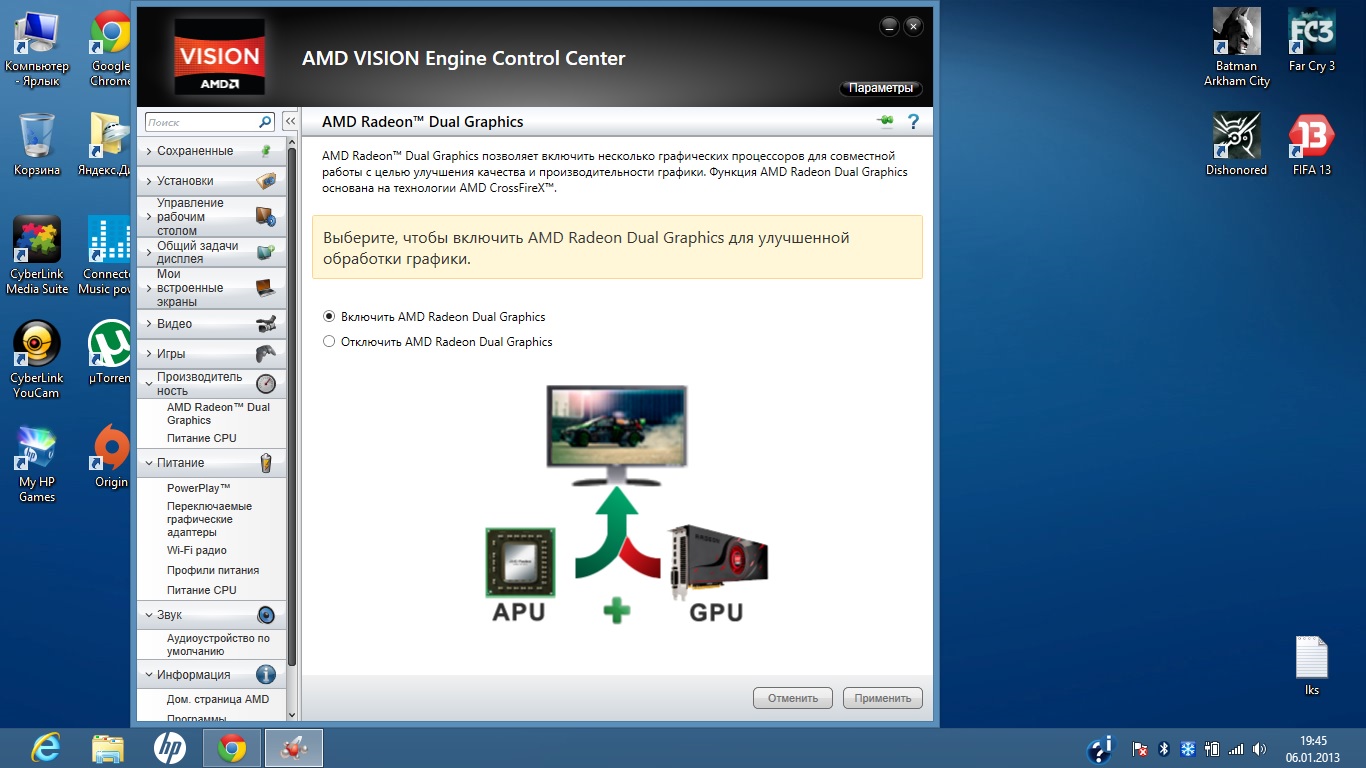This screenshot has height=768, width=1366.
Task: Open Аудиоустройство по умолчанию page
Action: point(218,644)
